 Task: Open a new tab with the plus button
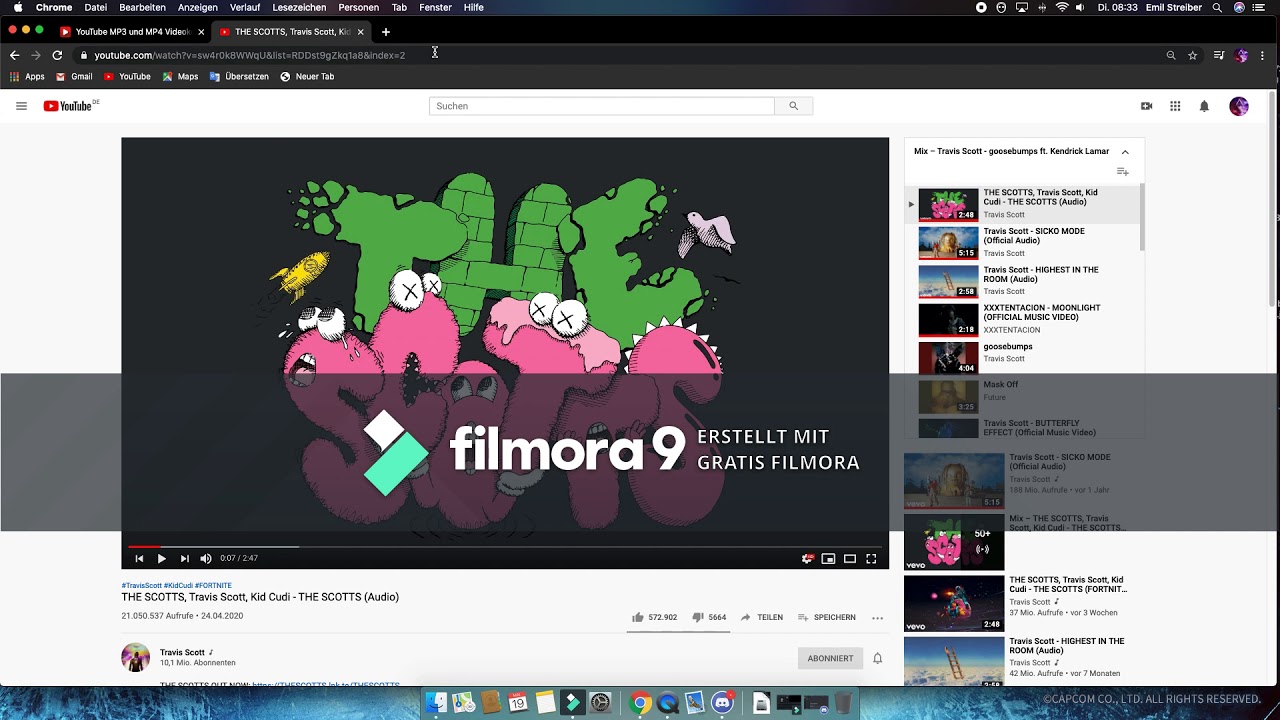(386, 32)
